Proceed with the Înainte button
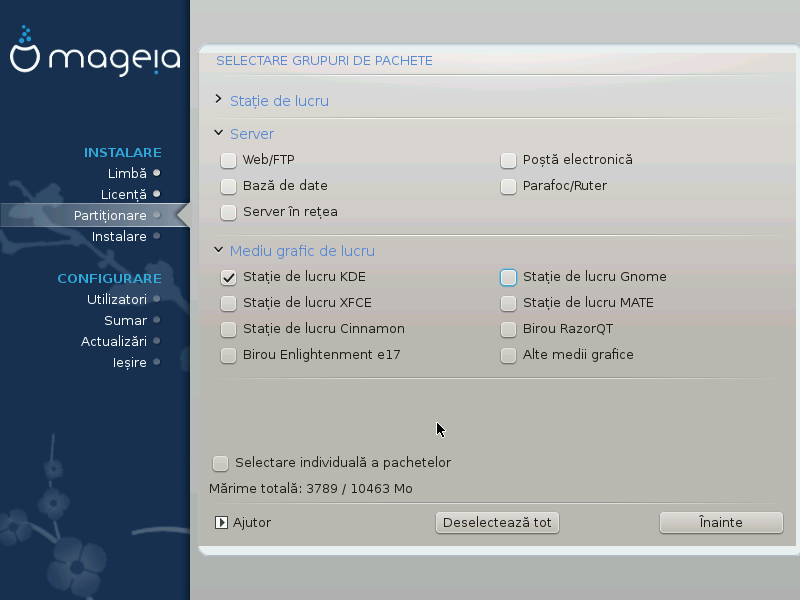 click(721, 523)
